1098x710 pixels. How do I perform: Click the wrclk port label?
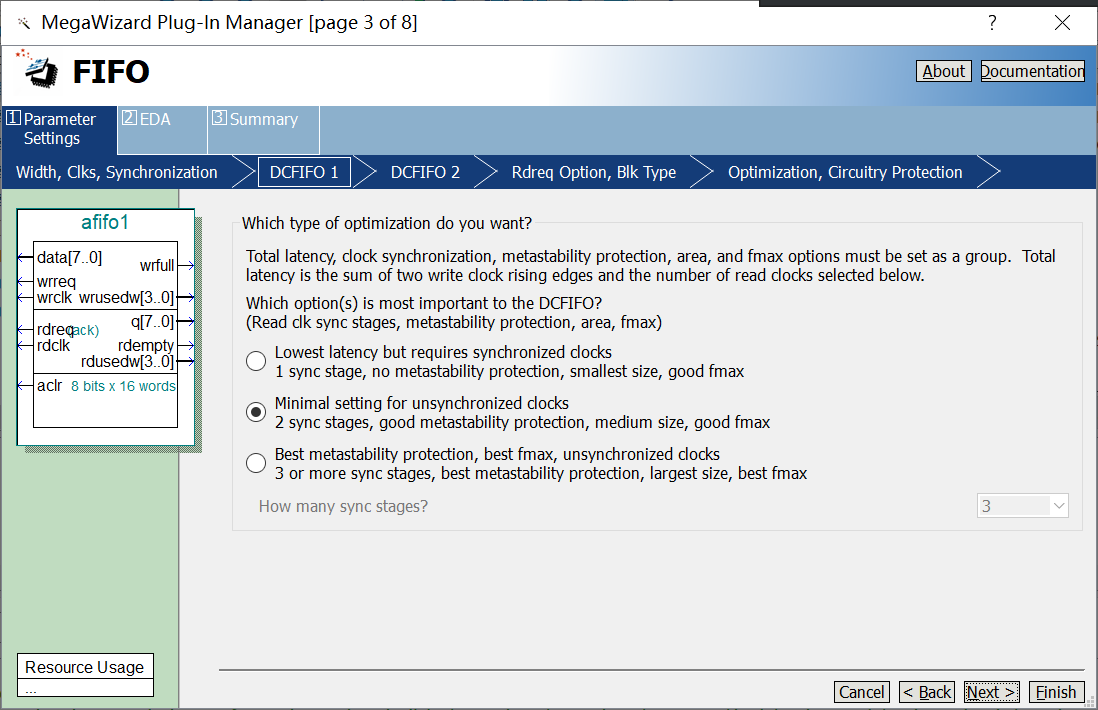(x=54, y=298)
